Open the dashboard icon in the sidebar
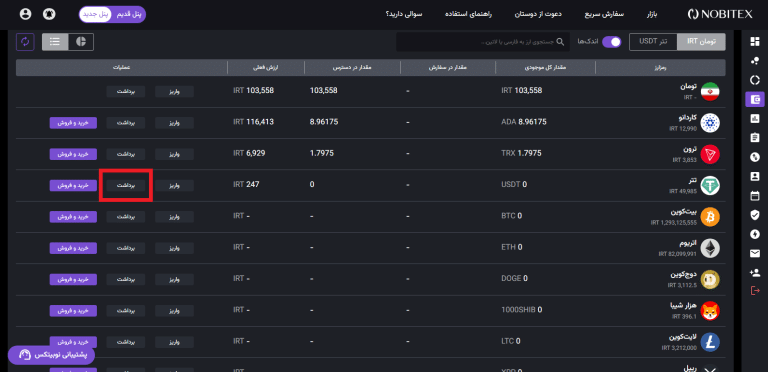This screenshot has height=372, width=768. click(x=754, y=42)
